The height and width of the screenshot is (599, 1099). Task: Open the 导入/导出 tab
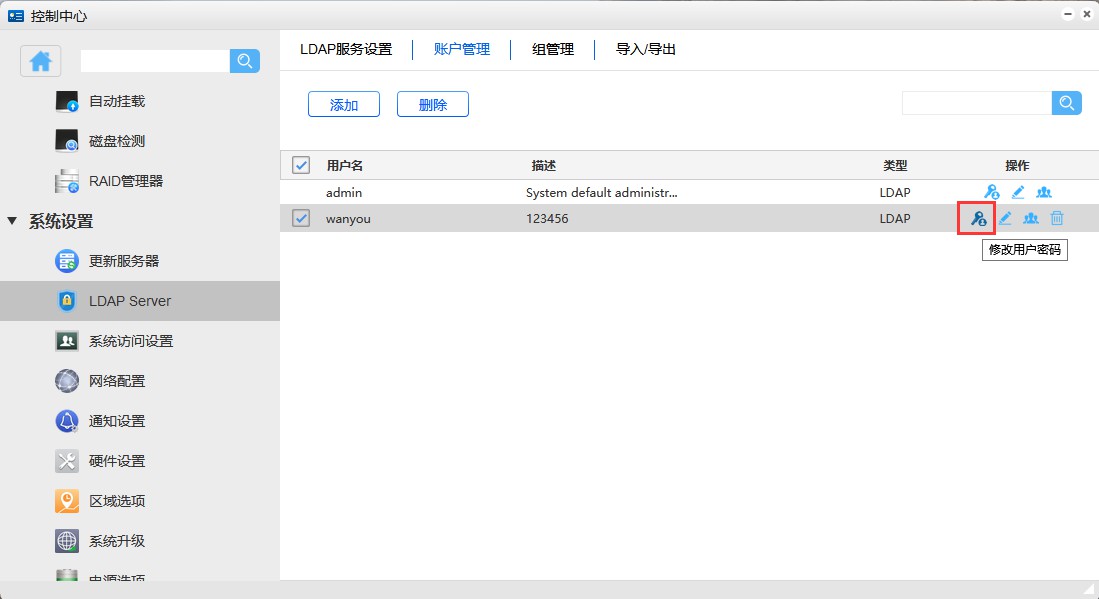[646, 49]
